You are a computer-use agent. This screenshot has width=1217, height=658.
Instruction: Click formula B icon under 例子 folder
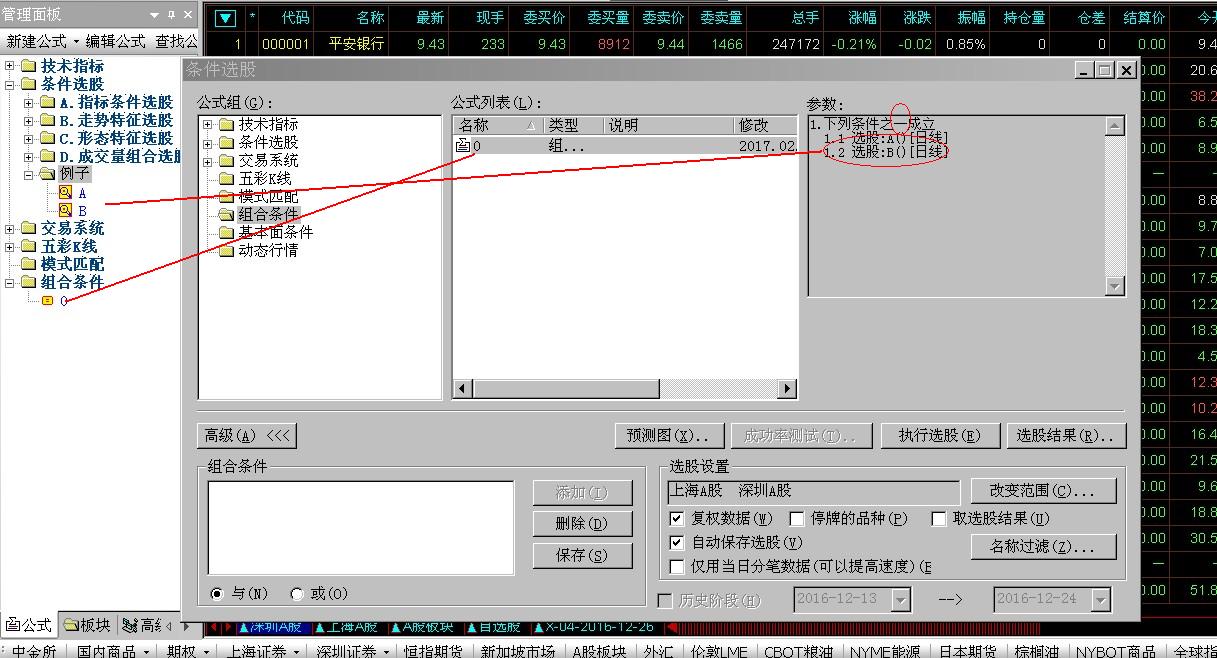65,210
